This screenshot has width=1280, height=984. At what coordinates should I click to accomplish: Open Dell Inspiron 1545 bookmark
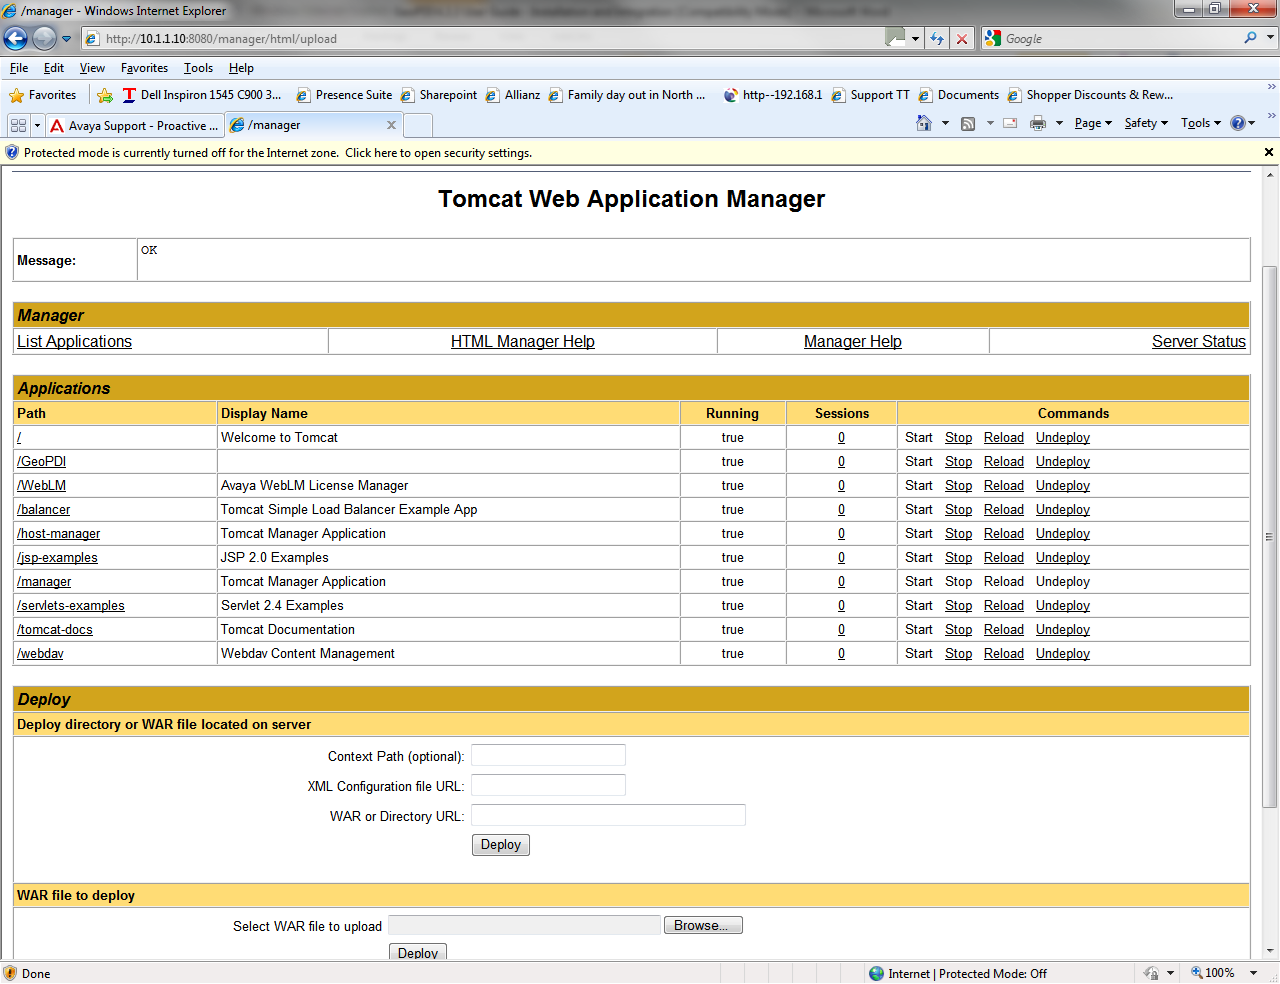202,95
